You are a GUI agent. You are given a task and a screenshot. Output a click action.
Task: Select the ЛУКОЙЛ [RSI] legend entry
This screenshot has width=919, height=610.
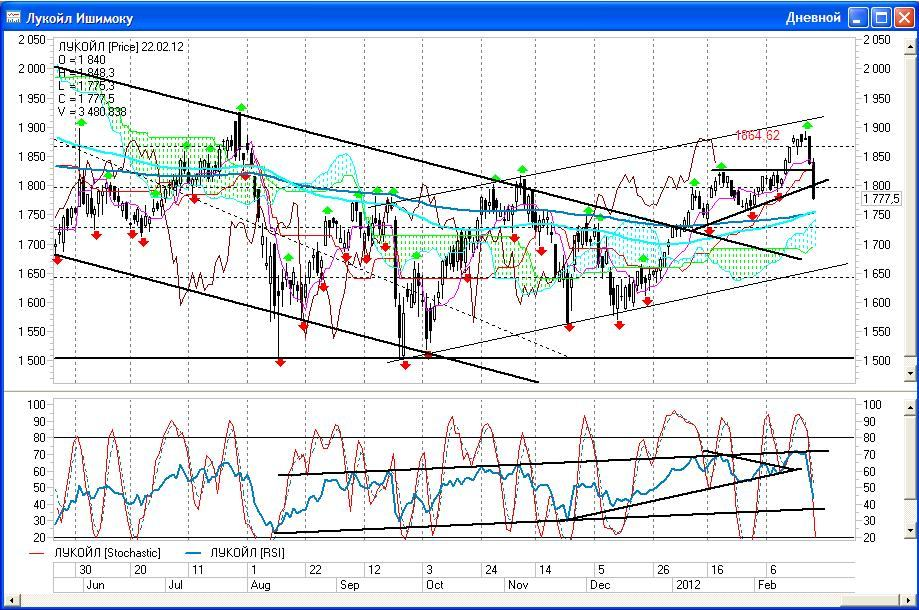click(235, 553)
